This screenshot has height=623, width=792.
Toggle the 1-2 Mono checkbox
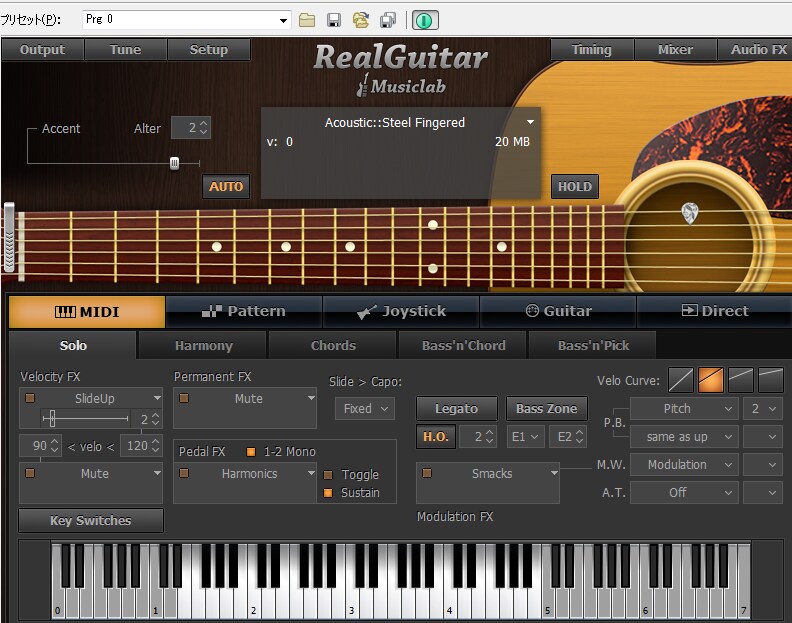(251, 452)
